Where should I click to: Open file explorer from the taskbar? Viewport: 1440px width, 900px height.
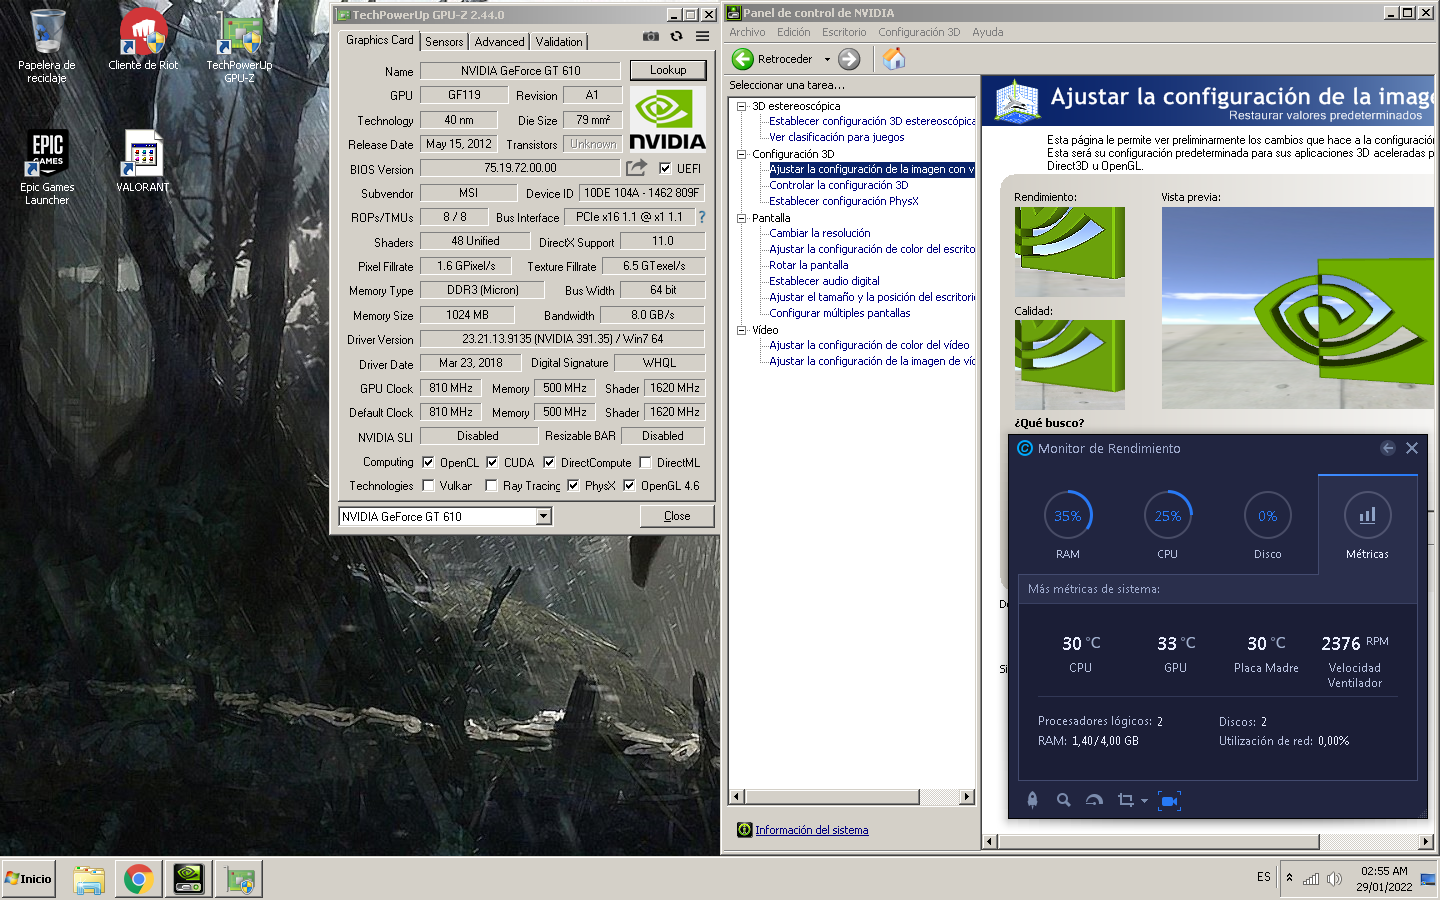click(89, 879)
